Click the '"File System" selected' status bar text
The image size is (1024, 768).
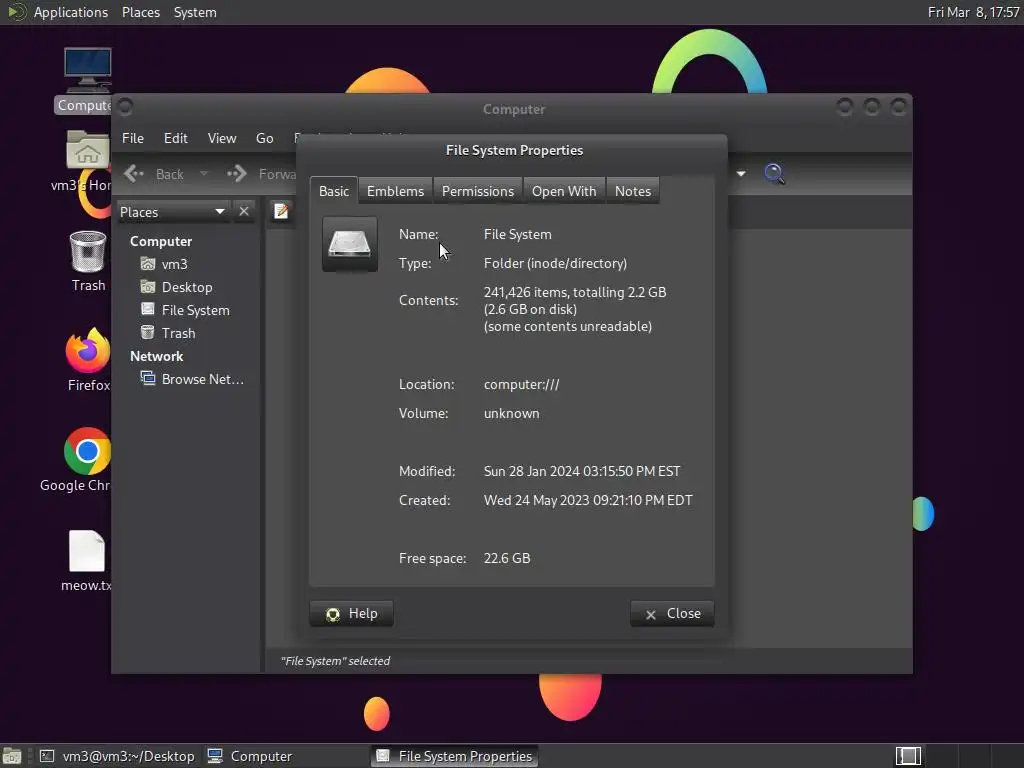pyautogui.click(x=335, y=661)
